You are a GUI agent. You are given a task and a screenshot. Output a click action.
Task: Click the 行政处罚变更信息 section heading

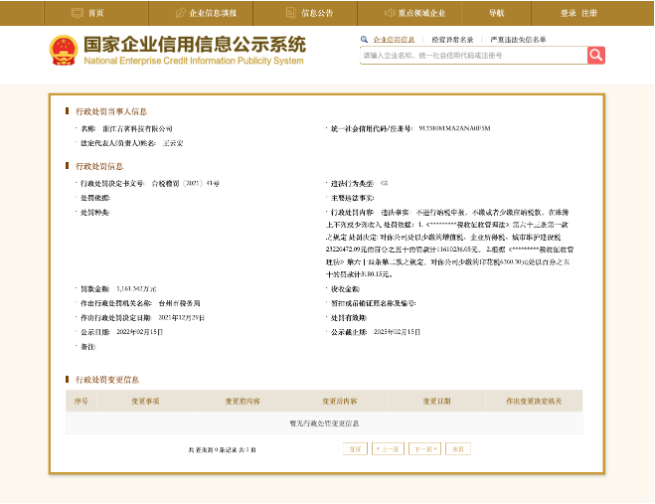tap(107, 380)
